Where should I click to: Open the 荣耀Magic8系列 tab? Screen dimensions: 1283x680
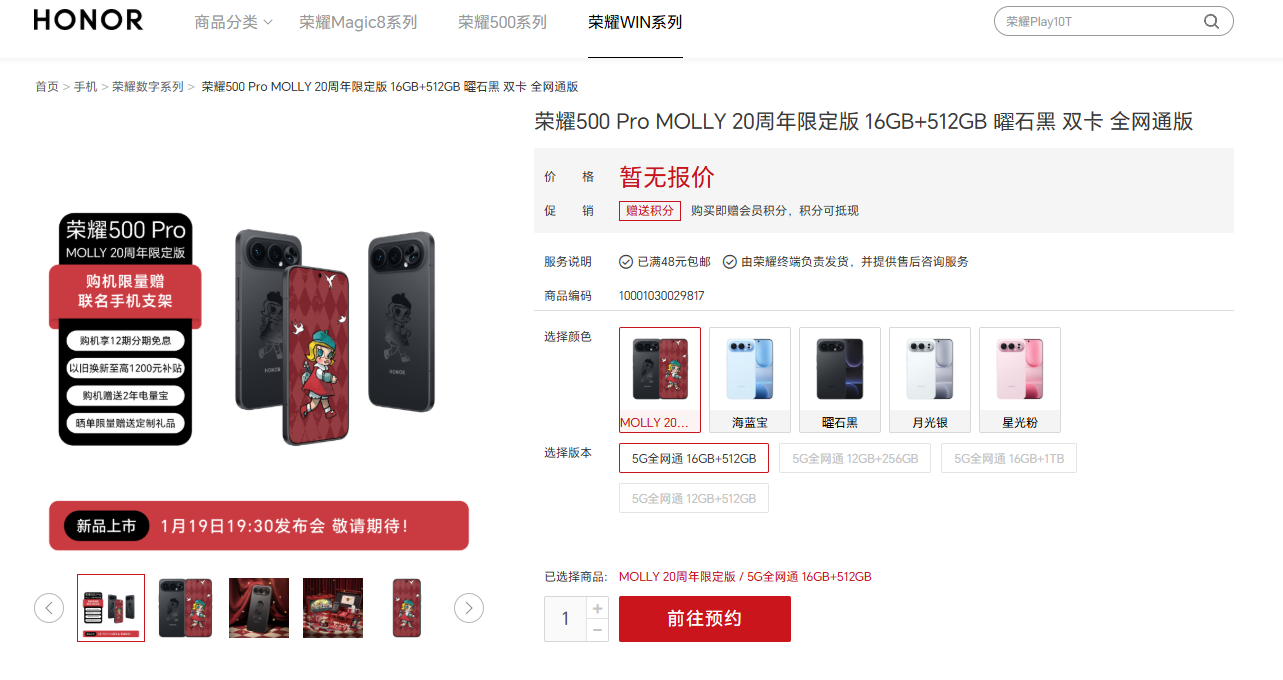click(358, 22)
